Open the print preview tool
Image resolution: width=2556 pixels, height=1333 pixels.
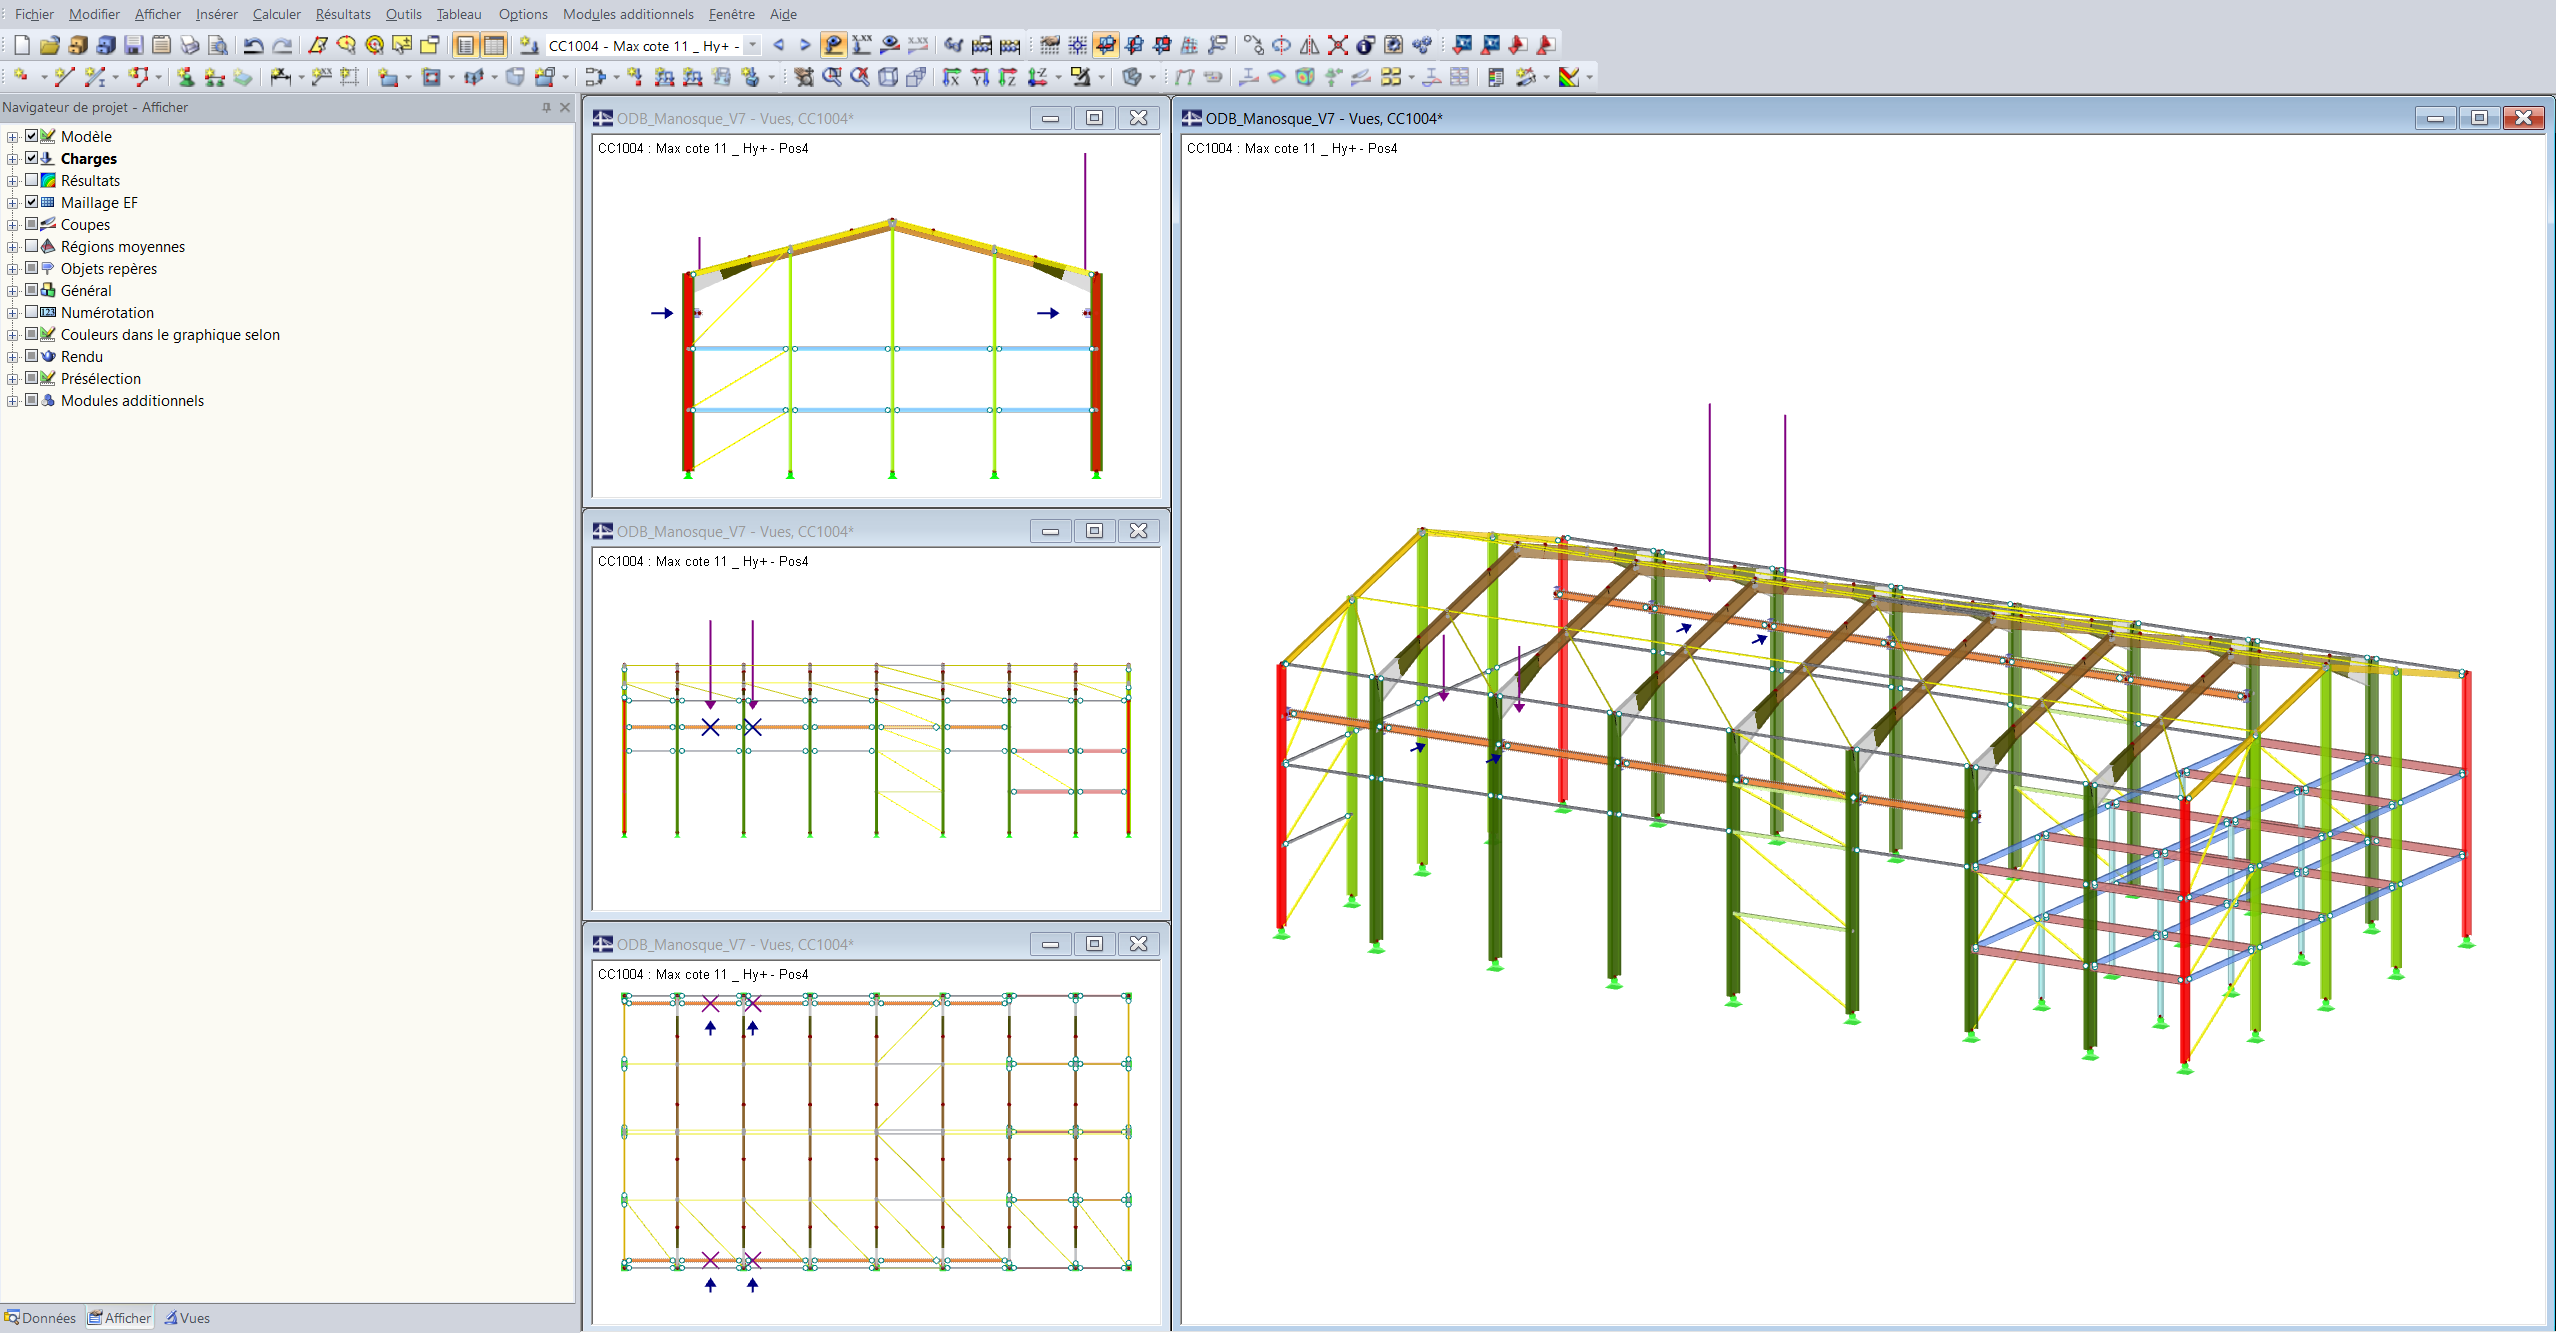215,45
